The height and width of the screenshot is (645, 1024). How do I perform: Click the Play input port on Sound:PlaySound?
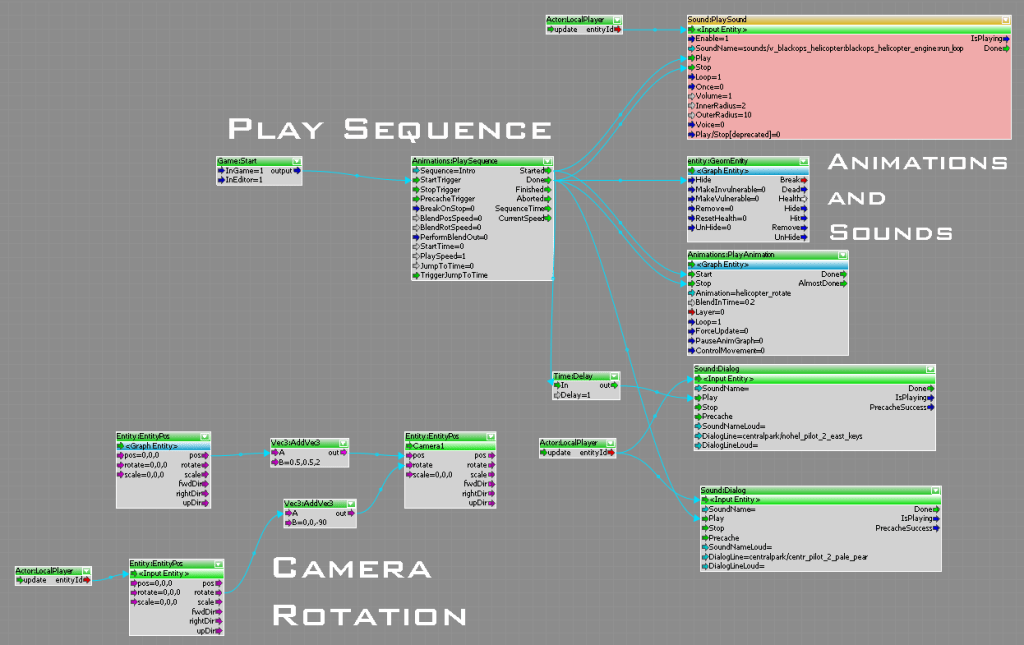(x=692, y=58)
